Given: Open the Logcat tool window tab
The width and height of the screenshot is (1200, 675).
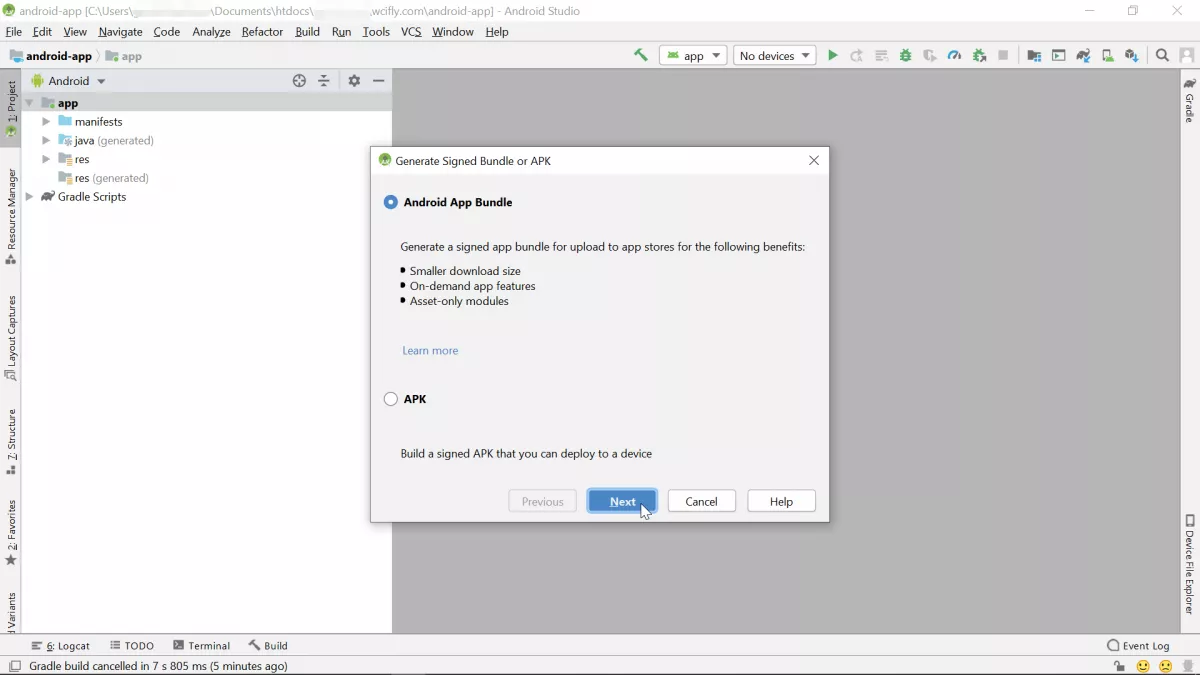Looking at the screenshot, I should 60,646.
